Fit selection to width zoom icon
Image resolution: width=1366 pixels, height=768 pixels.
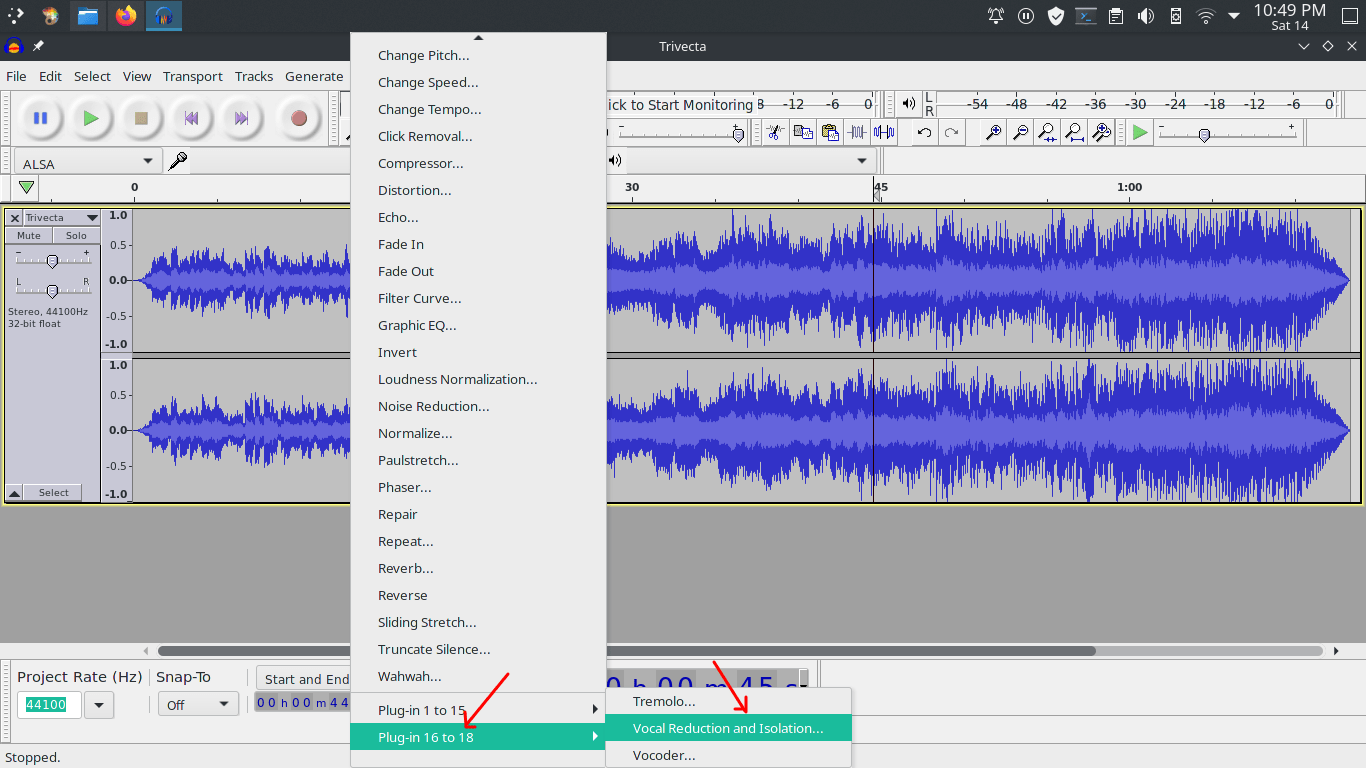[x=1047, y=132]
